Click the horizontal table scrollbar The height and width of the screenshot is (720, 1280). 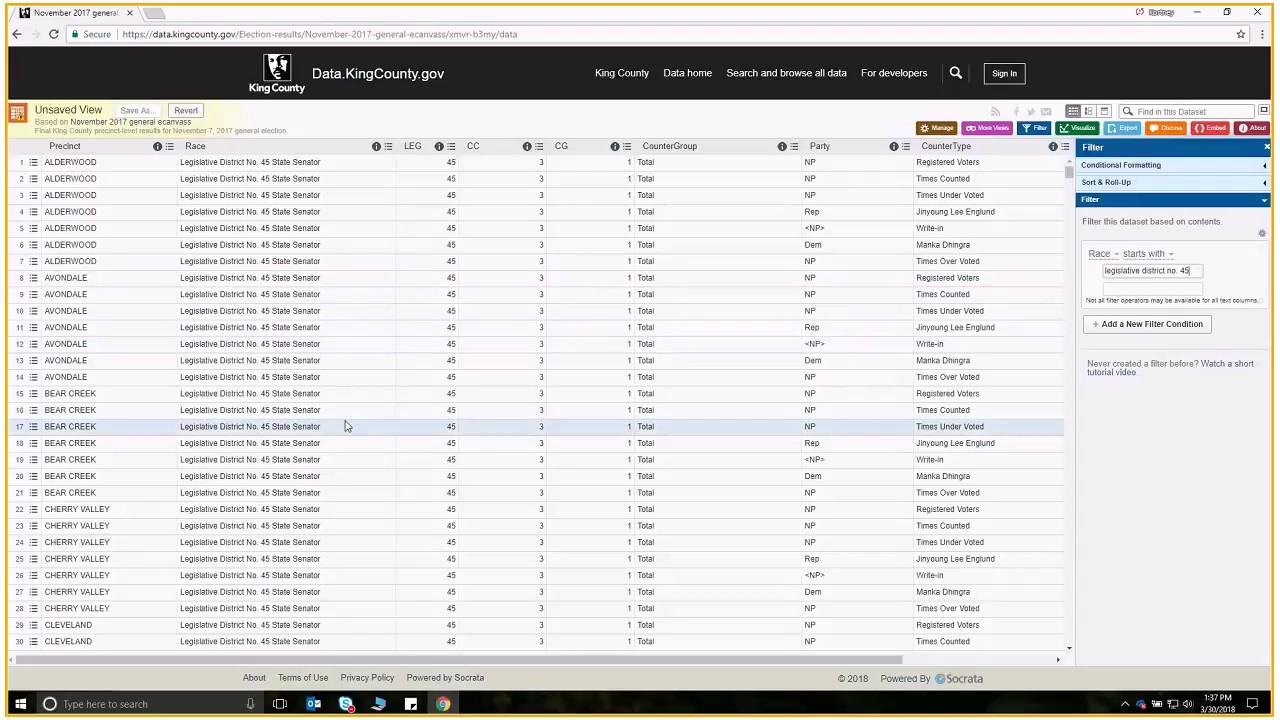coord(460,659)
